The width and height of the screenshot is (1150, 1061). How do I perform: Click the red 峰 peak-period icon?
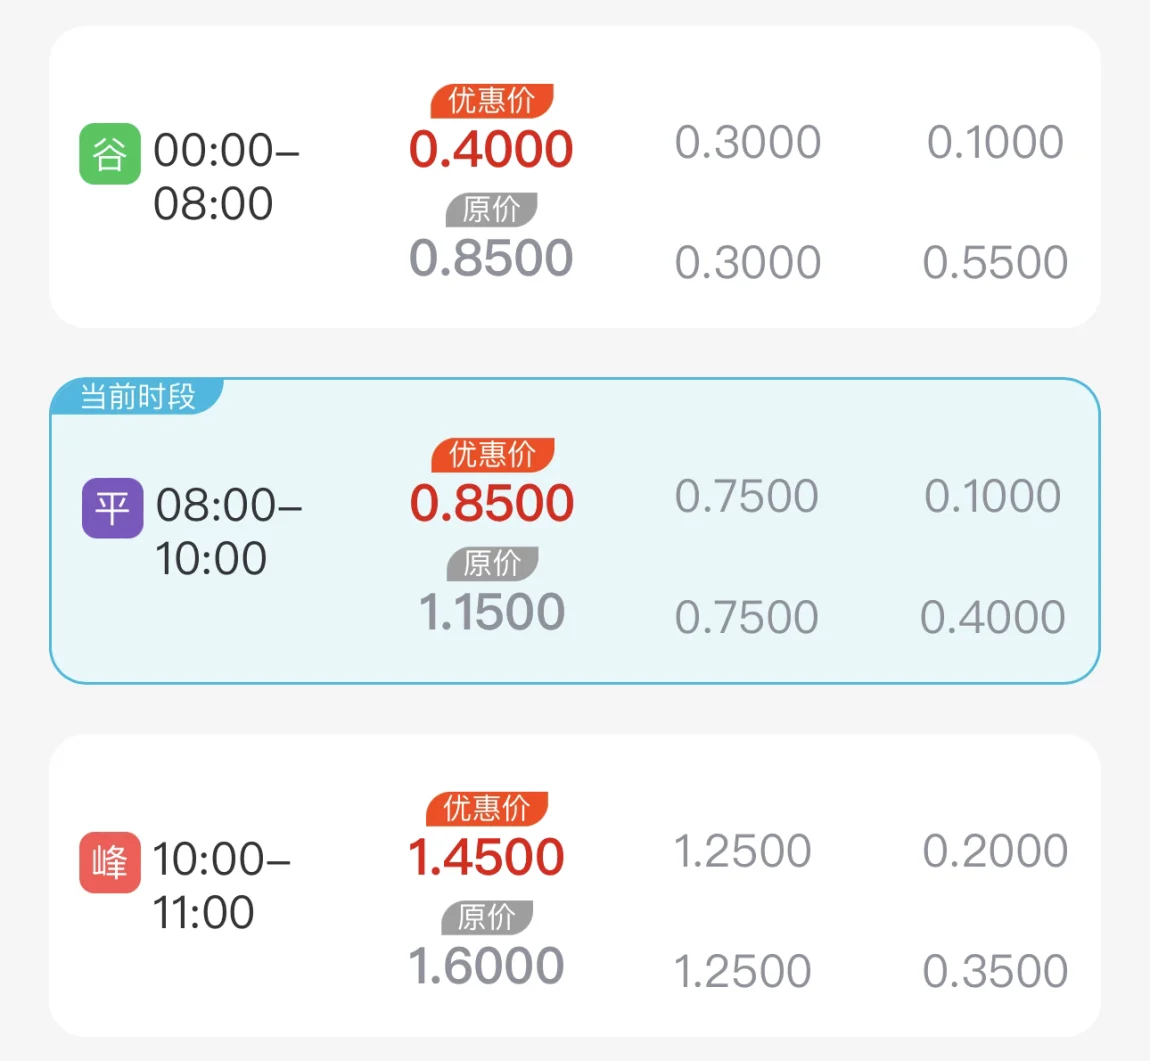coord(110,862)
